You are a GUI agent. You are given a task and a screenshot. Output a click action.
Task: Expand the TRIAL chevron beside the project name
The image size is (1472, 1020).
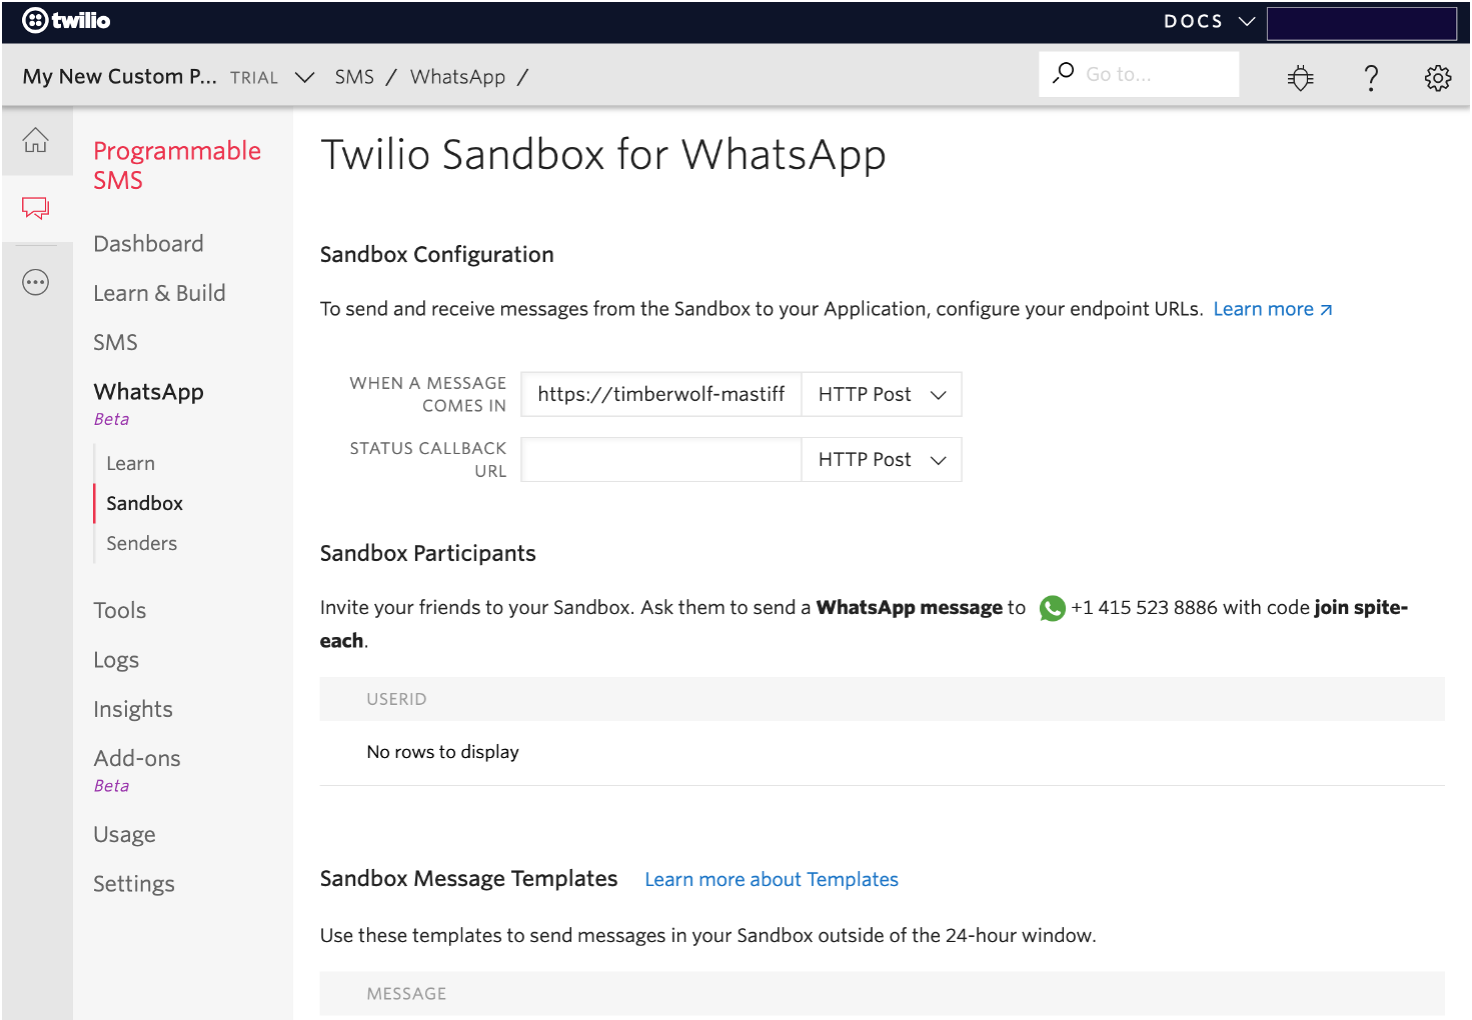pos(305,77)
